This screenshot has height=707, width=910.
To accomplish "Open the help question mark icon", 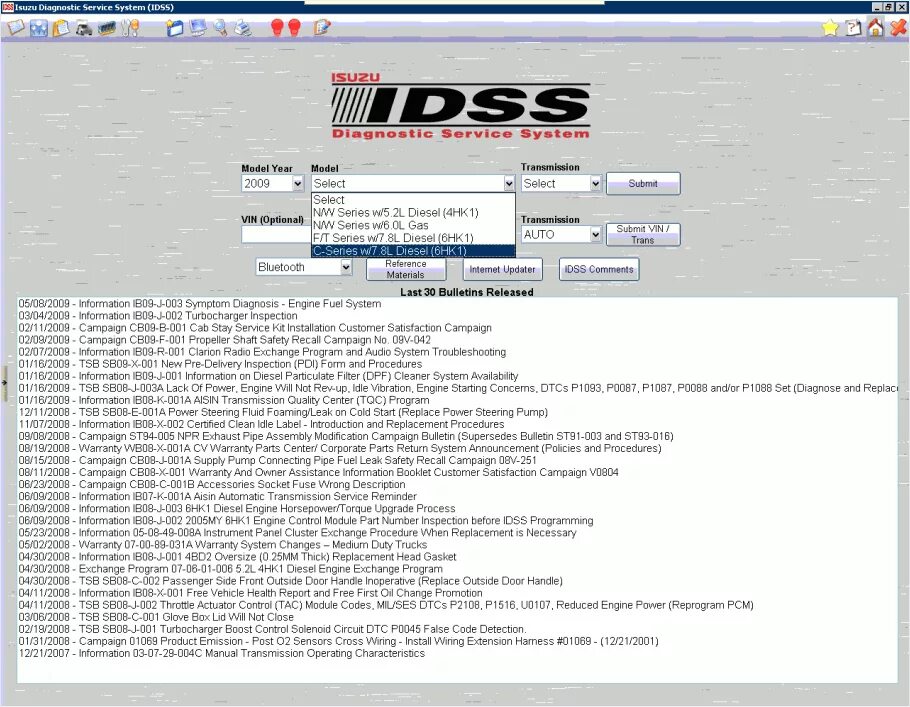I will click(853, 28).
